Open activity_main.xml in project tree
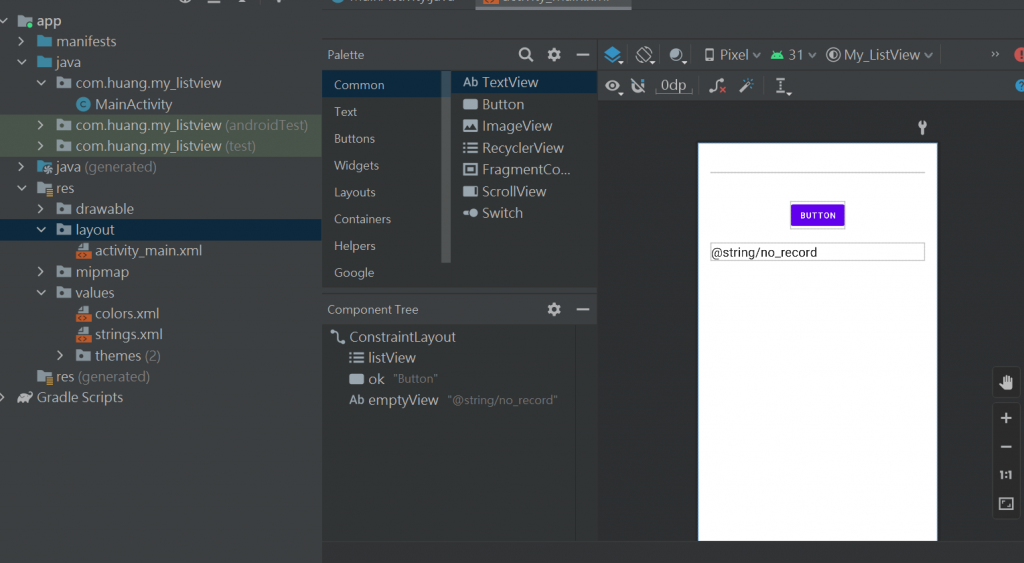The width and height of the screenshot is (1024, 563). pyautogui.click(x=139, y=250)
